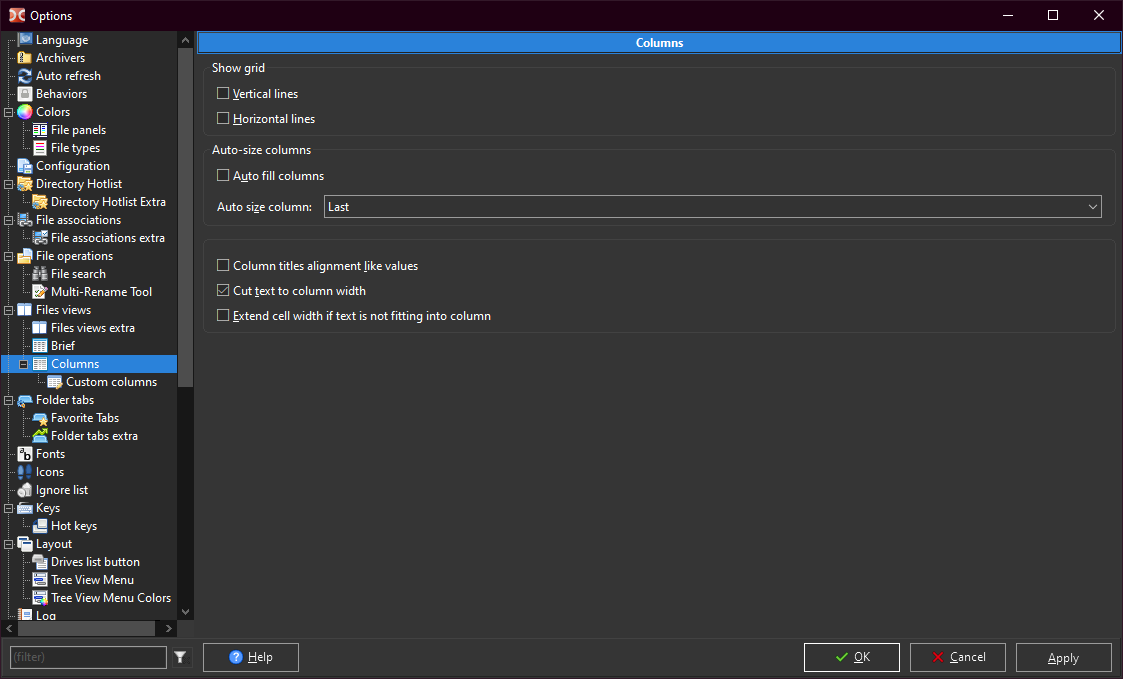This screenshot has width=1123, height=679.
Task: Click the Colors palette icon in tree
Action: click(25, 112)
